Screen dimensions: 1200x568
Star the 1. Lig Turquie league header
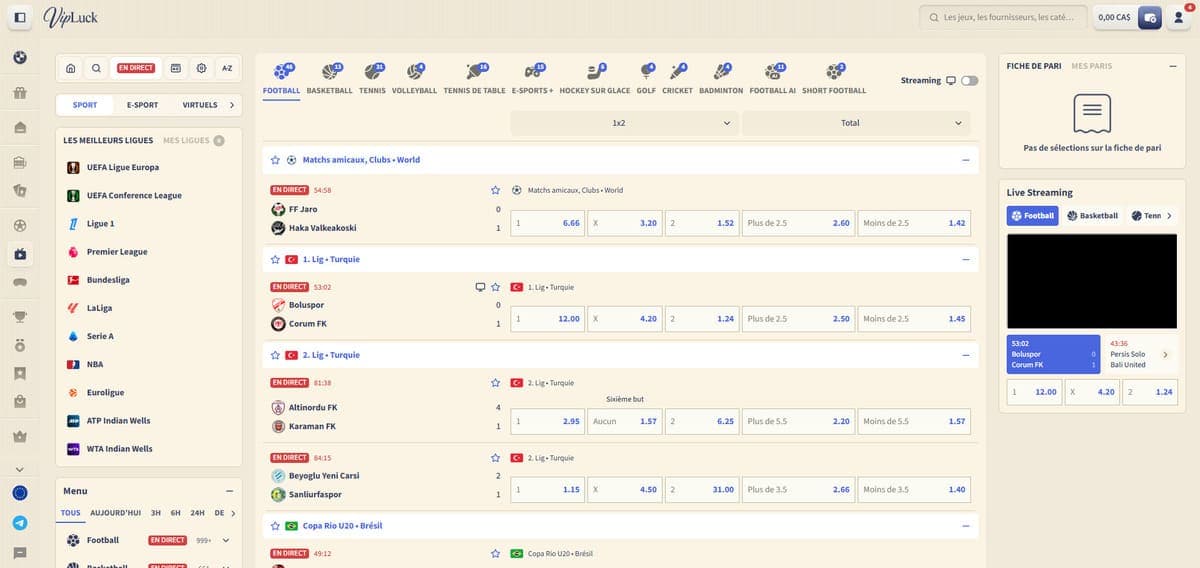[x=275, y=259]
